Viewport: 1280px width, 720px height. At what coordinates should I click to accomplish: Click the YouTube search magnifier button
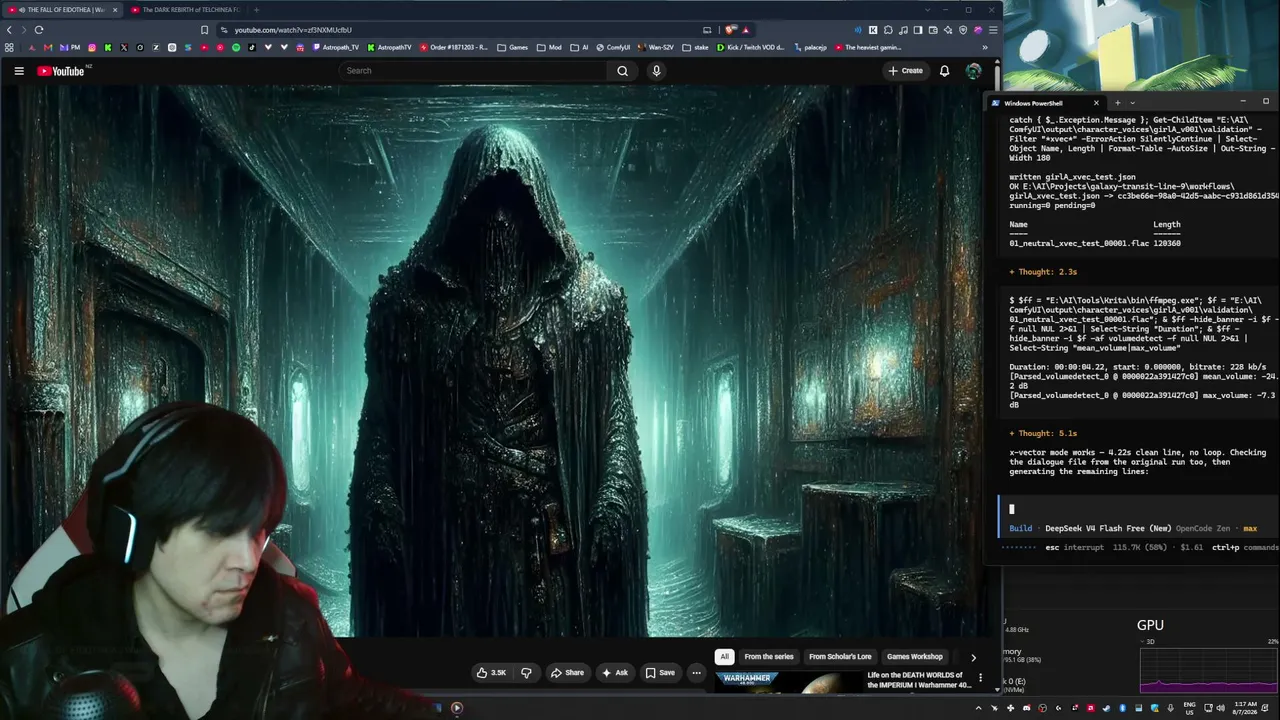click(x=622, y=71)
